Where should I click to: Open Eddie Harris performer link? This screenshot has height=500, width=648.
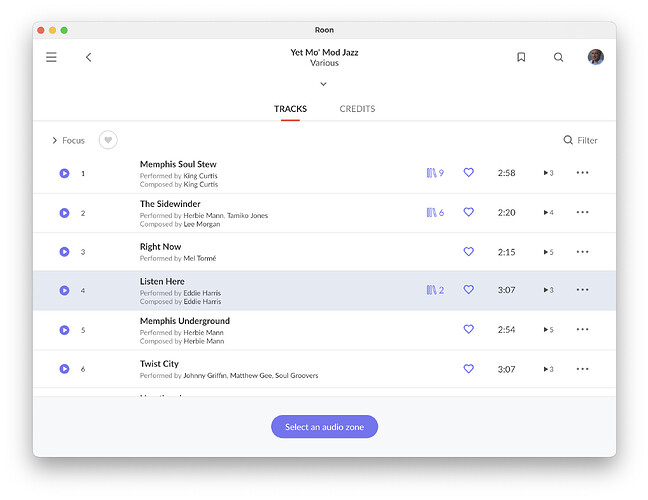coord(202,293)
